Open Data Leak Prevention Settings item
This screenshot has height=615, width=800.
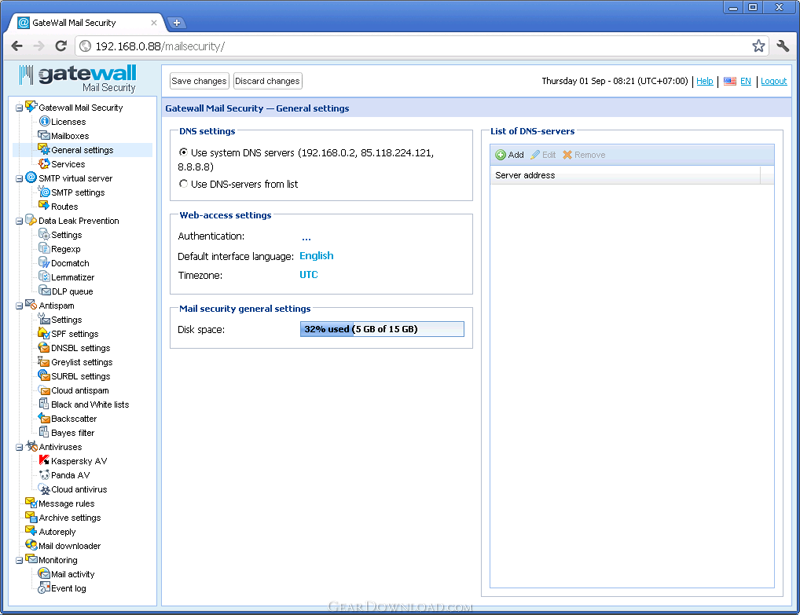[x=66, y=235]
